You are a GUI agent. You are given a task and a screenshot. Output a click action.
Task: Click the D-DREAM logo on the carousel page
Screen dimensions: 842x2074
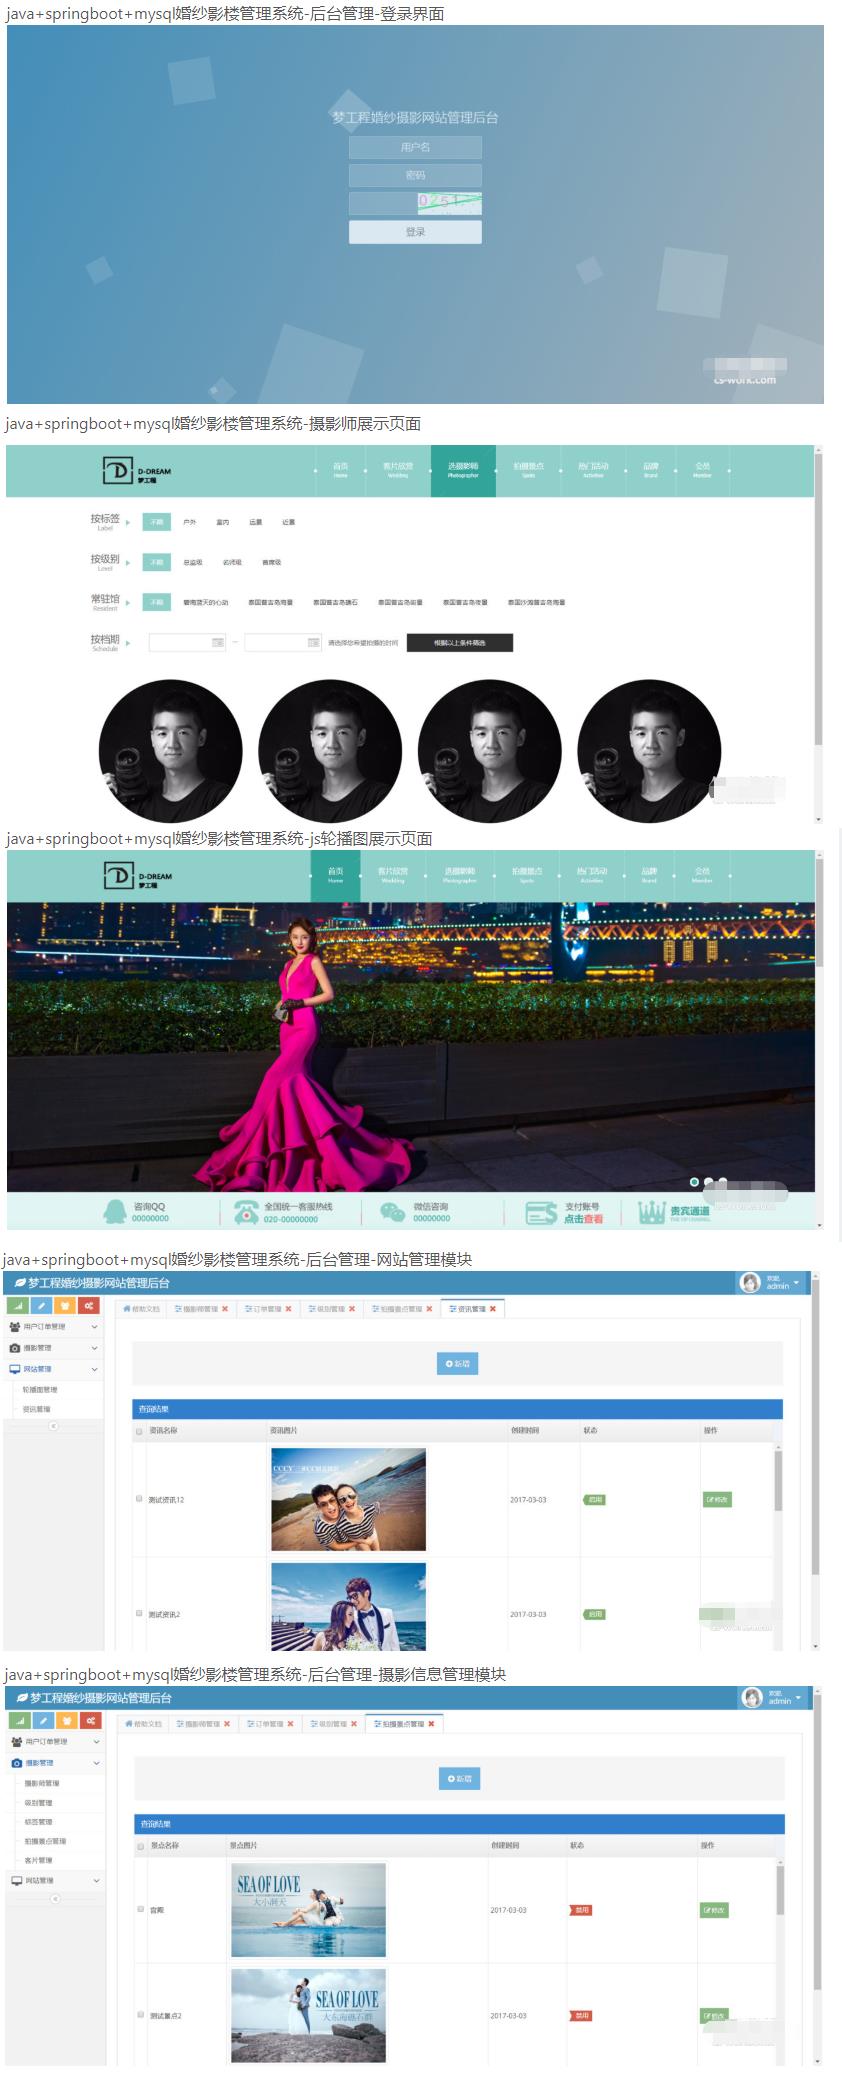[138, 876]
